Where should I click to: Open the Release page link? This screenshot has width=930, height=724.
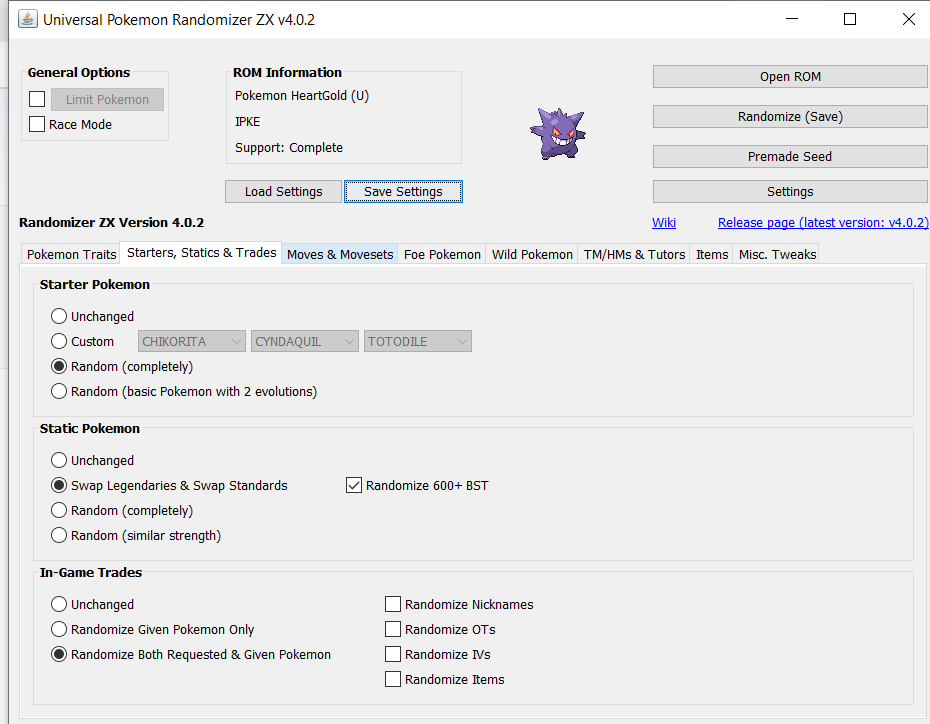pos(823,222)
